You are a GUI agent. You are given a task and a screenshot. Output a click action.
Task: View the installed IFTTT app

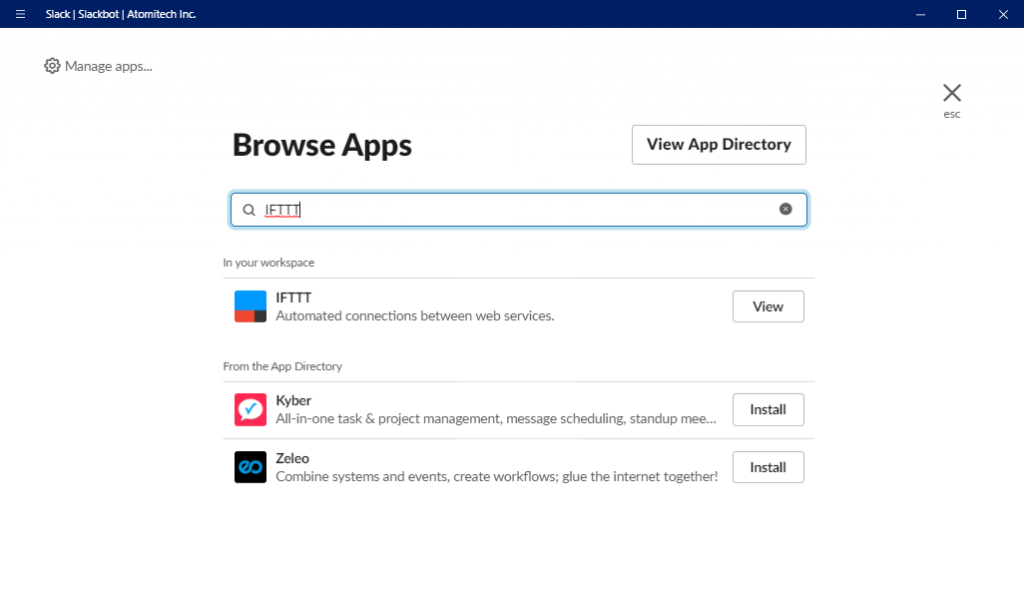click(x=768, y=306)
